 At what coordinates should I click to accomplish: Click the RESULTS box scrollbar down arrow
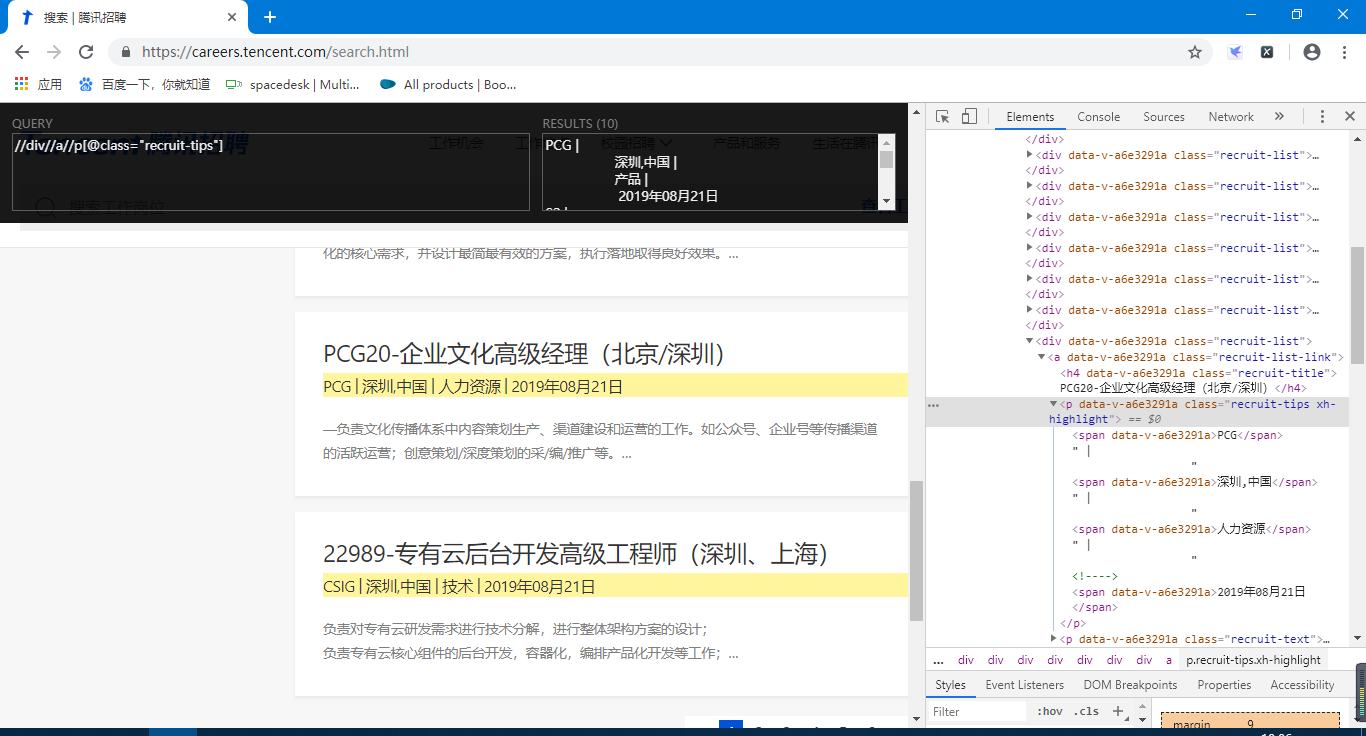[x=886, y=201]
